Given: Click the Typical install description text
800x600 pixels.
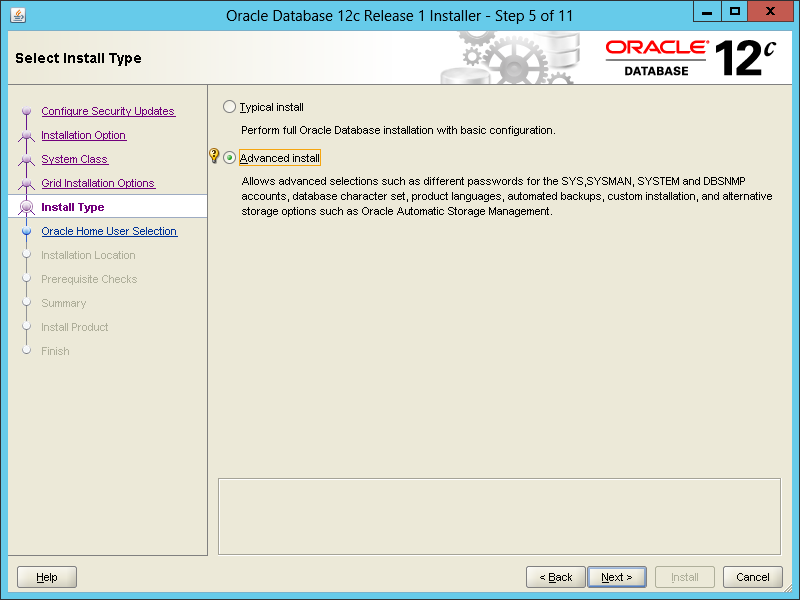Looking at the screenshot, I should [398, 130].
